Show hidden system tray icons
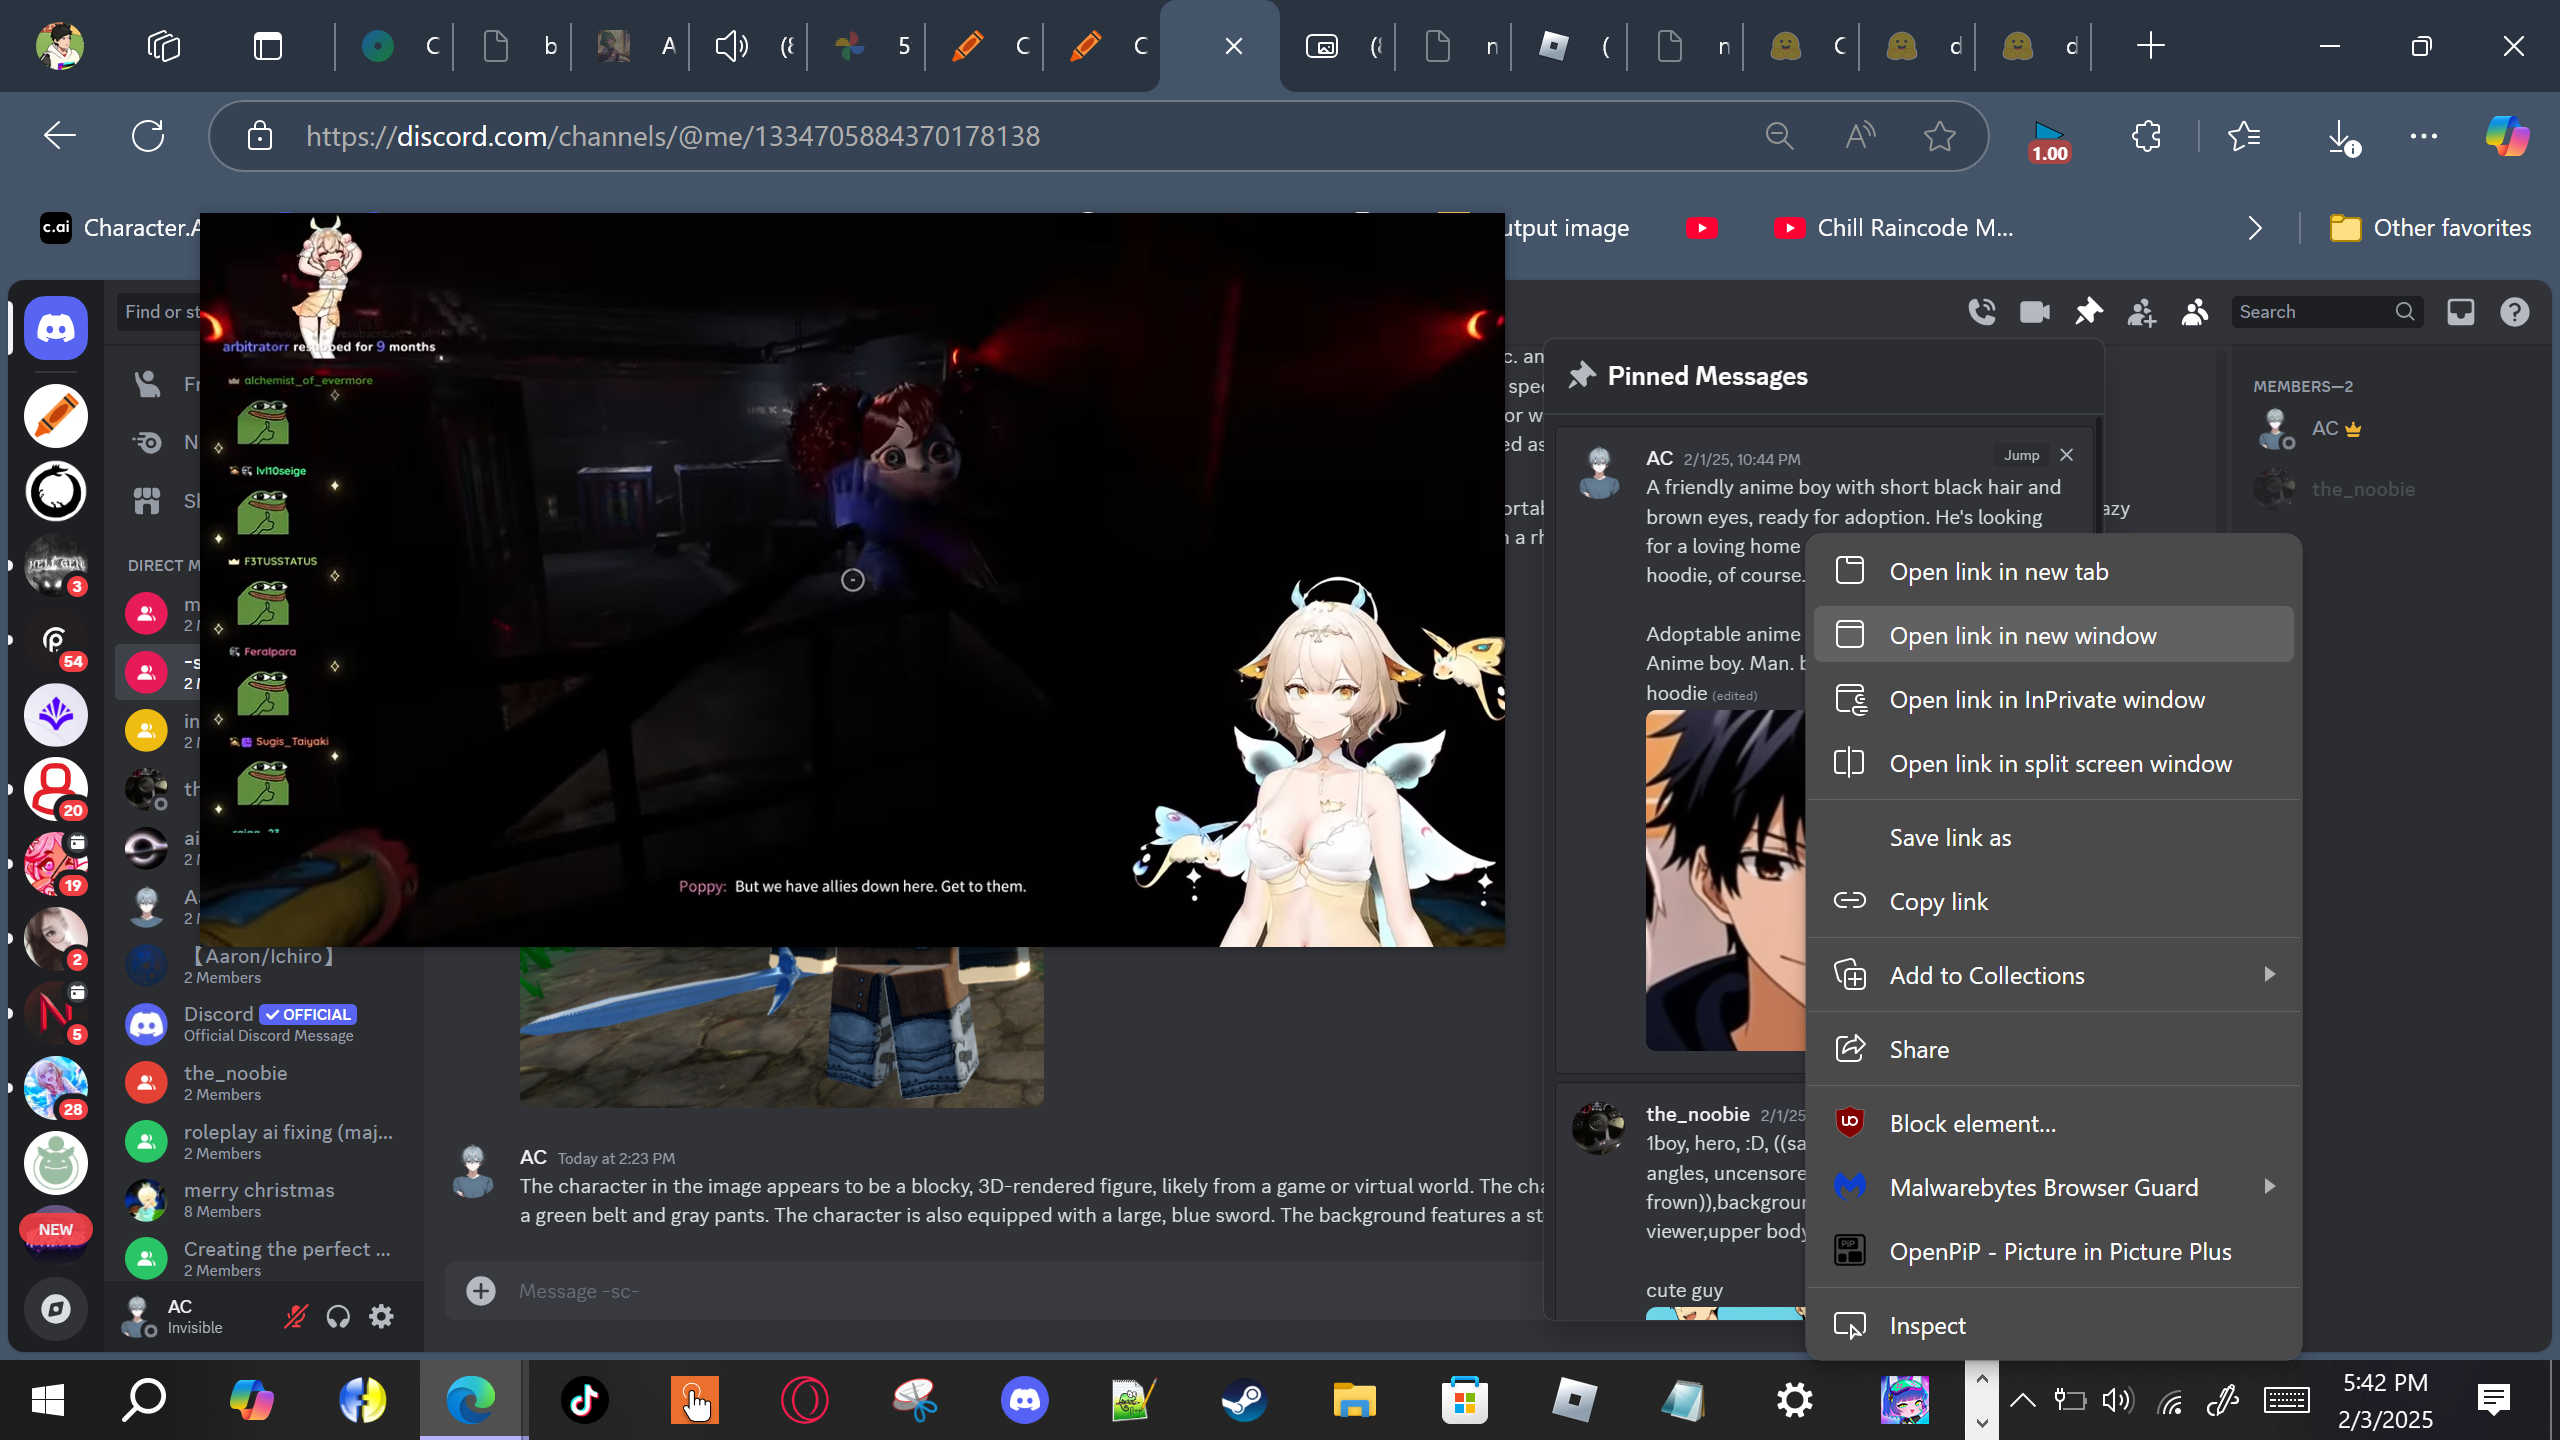This screenshot has height=1440, width=2560. coord(2022,1400)
